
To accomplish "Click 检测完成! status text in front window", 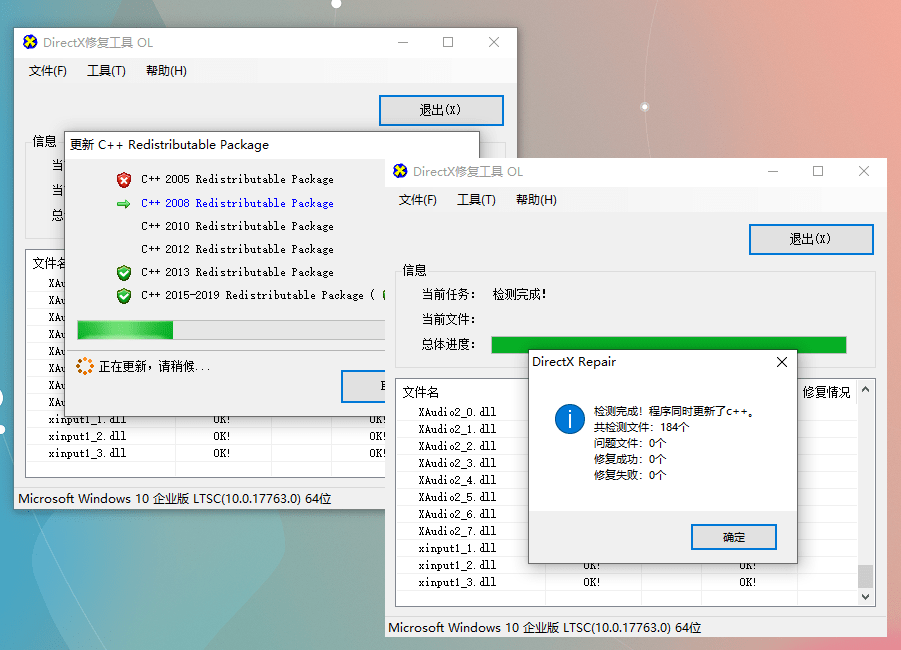I will pos(519,295).
